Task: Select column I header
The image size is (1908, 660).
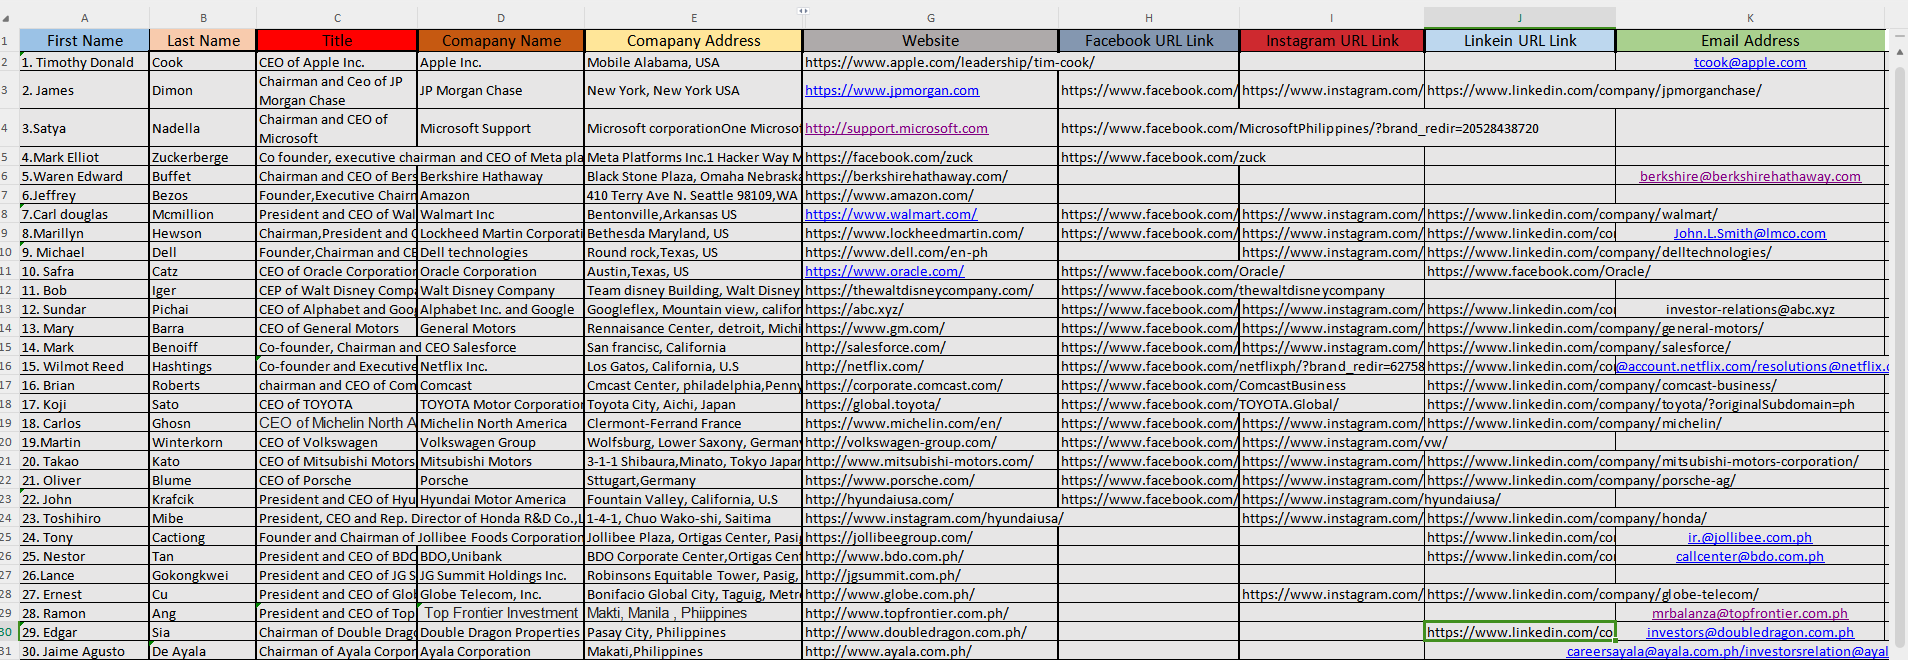Action: click(x=1332, y=18)
